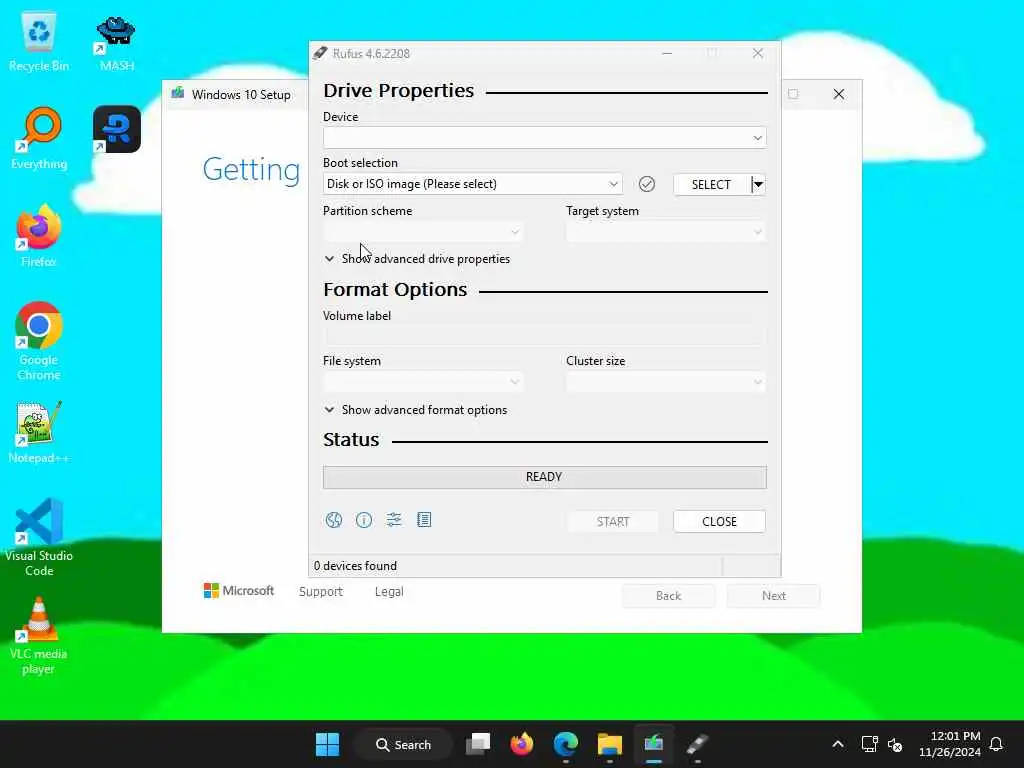Click Back in Windows 10 Setup

pos(668,596)
